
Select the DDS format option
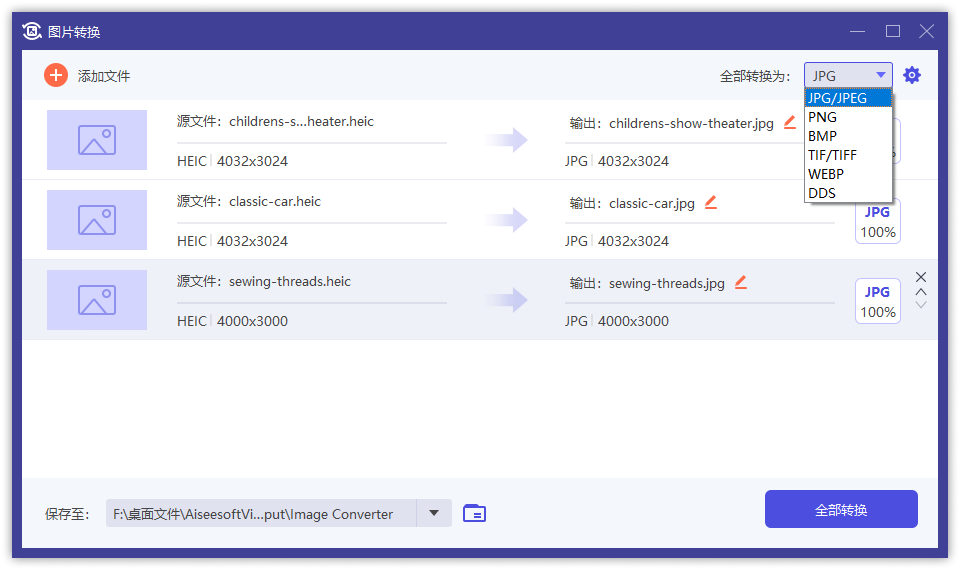tap(821, 193)
